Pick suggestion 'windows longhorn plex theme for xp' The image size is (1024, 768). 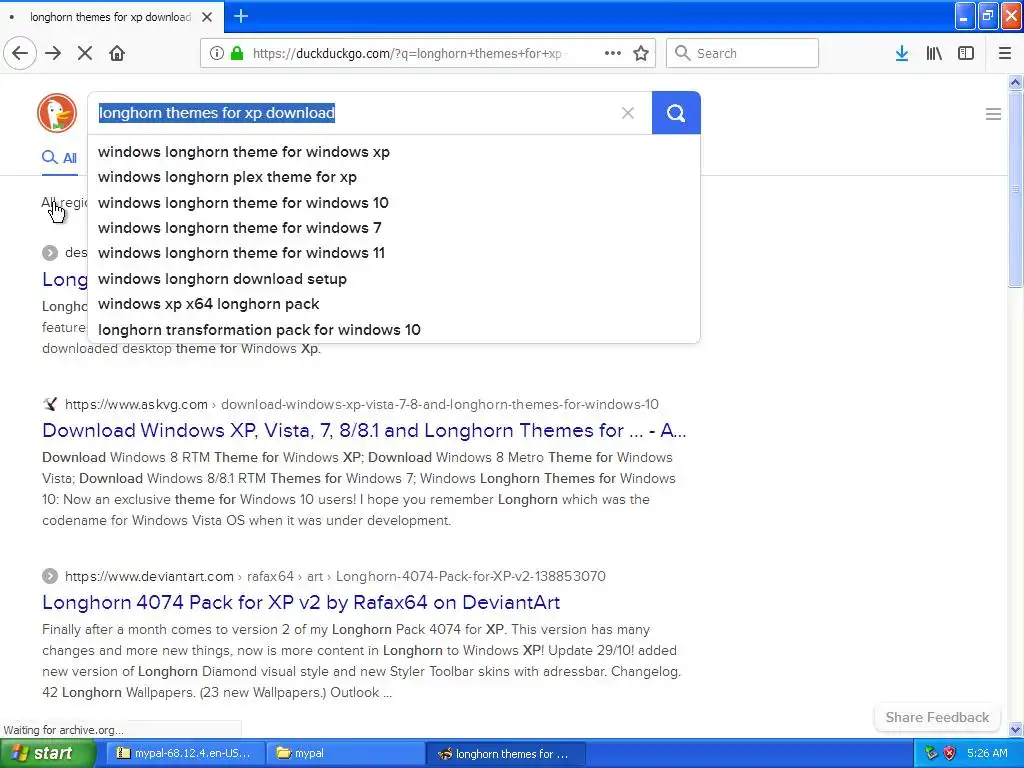(x=394, y=177)
